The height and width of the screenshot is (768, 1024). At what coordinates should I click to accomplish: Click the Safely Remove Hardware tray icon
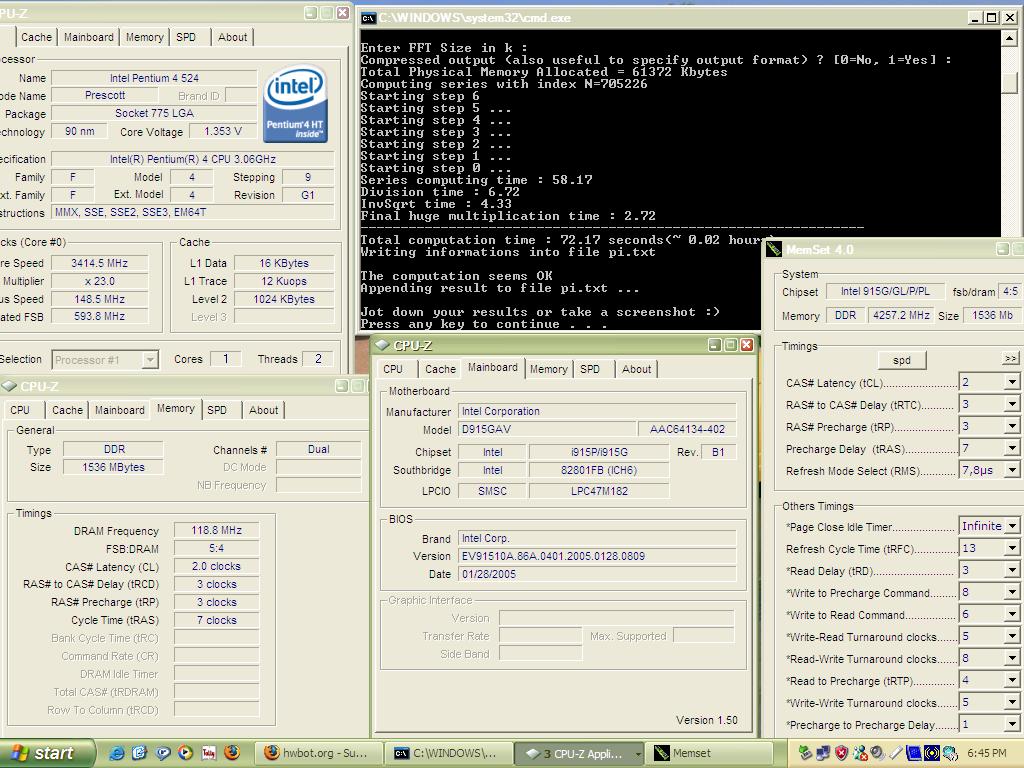pyautogui.click(x=805, y=753)
